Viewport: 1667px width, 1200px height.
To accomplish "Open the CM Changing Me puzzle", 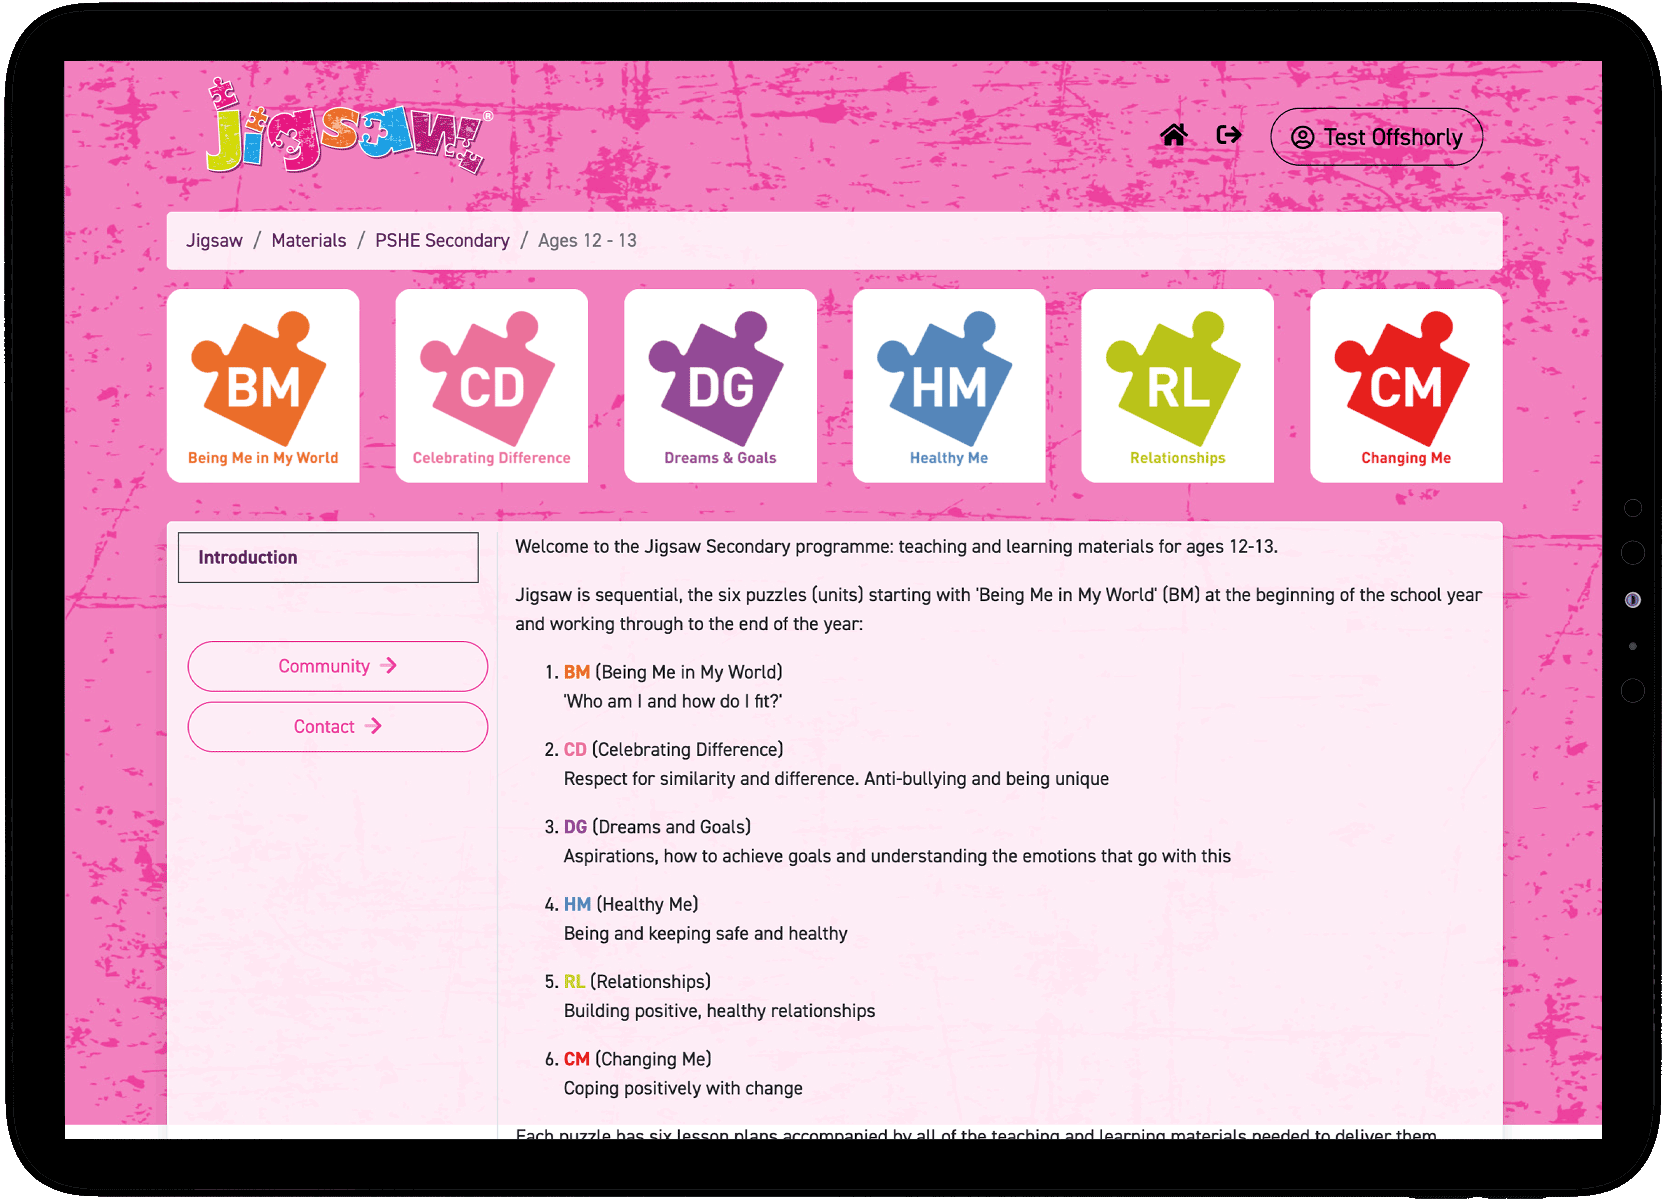I will tap(1406, 386).
